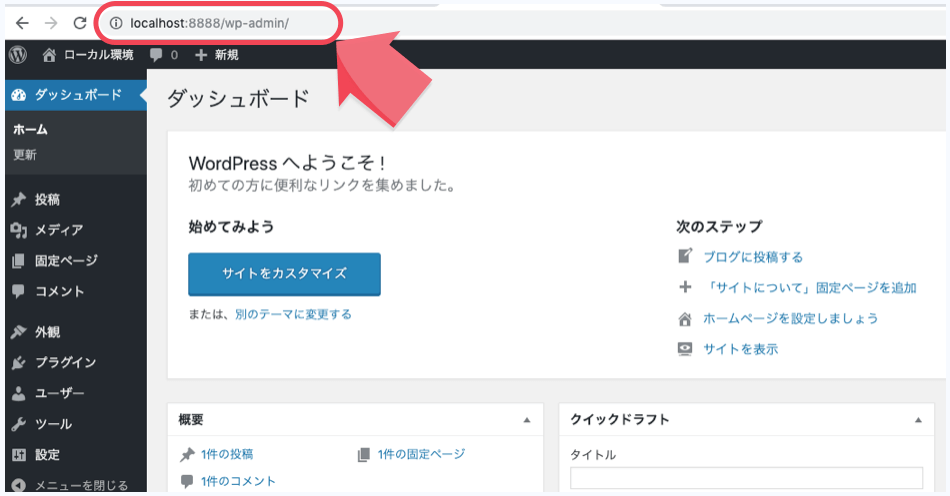Click the browser back arrow
The height and width of the screenshot is (496, 950).
click(x=22, y=23)
